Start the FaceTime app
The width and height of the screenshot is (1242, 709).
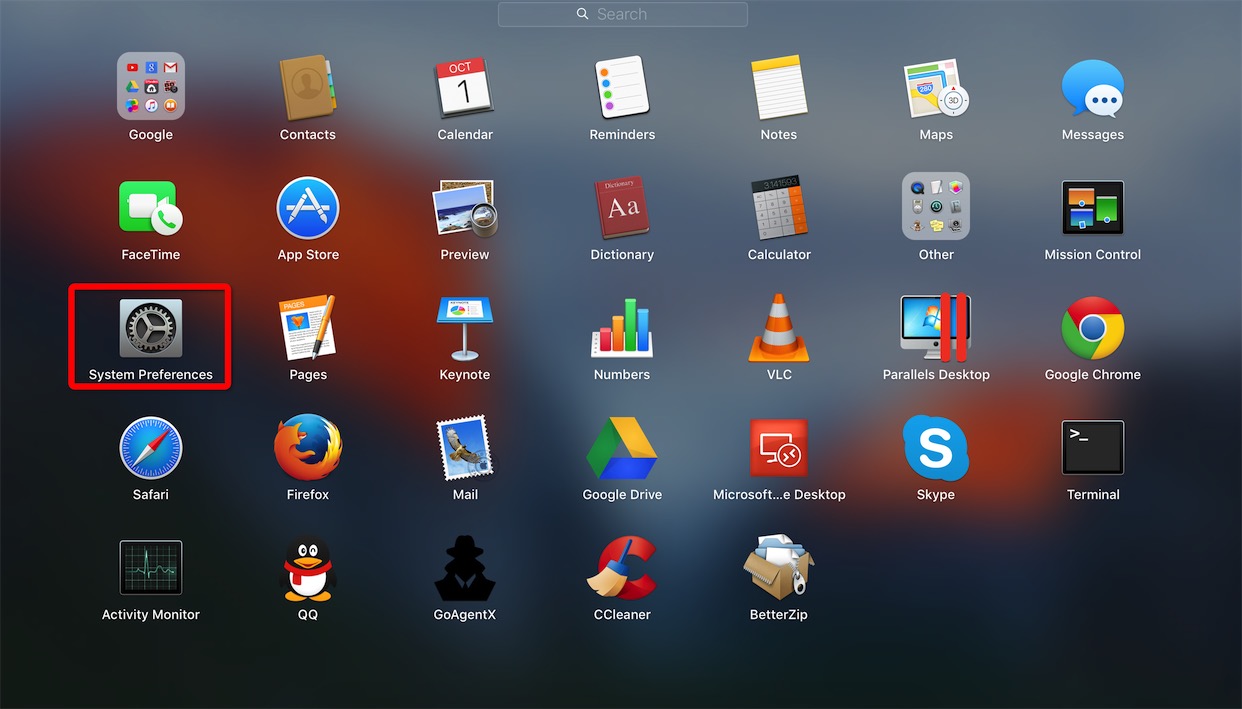tap(151, 207)
